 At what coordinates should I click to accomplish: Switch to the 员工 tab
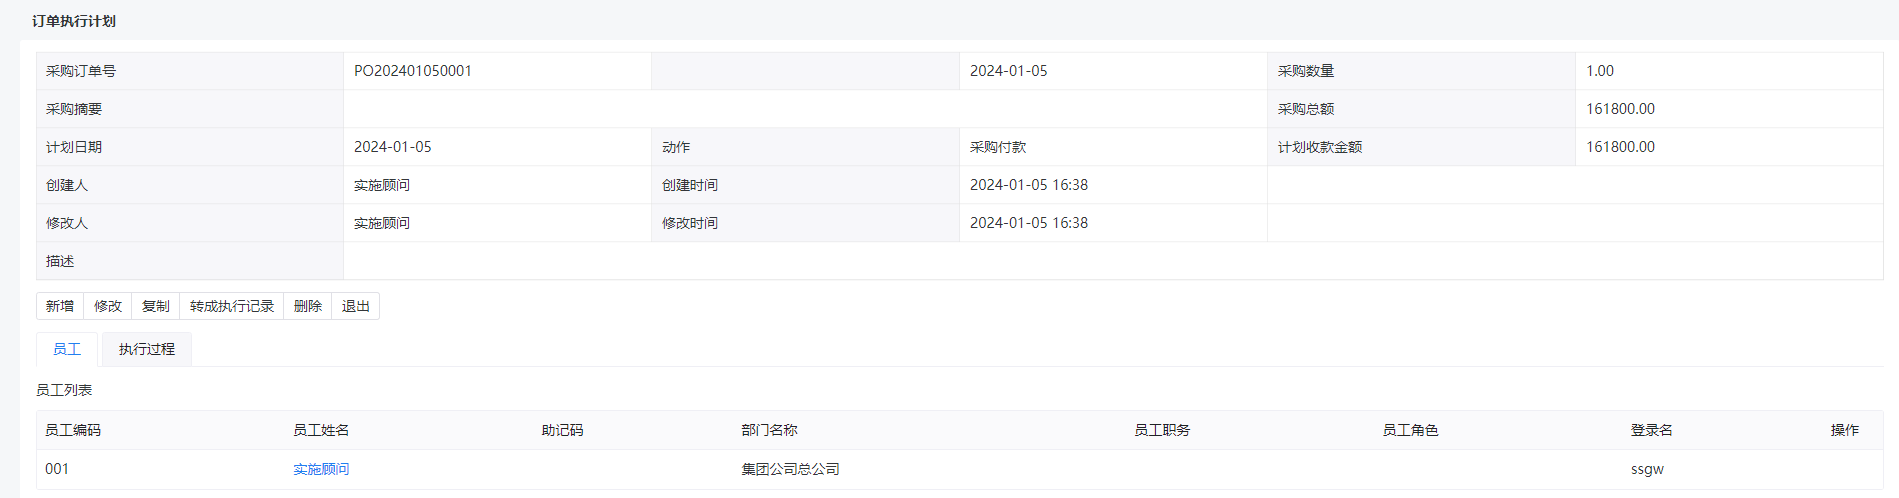[67, 349]
